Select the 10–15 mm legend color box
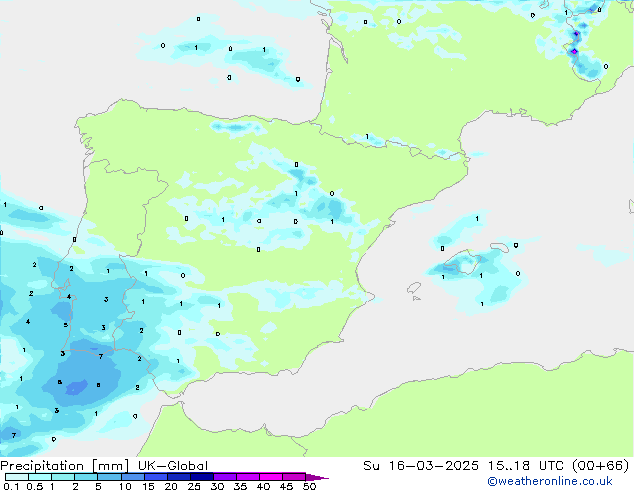634x490 pixels. click(x=133, y=477)
